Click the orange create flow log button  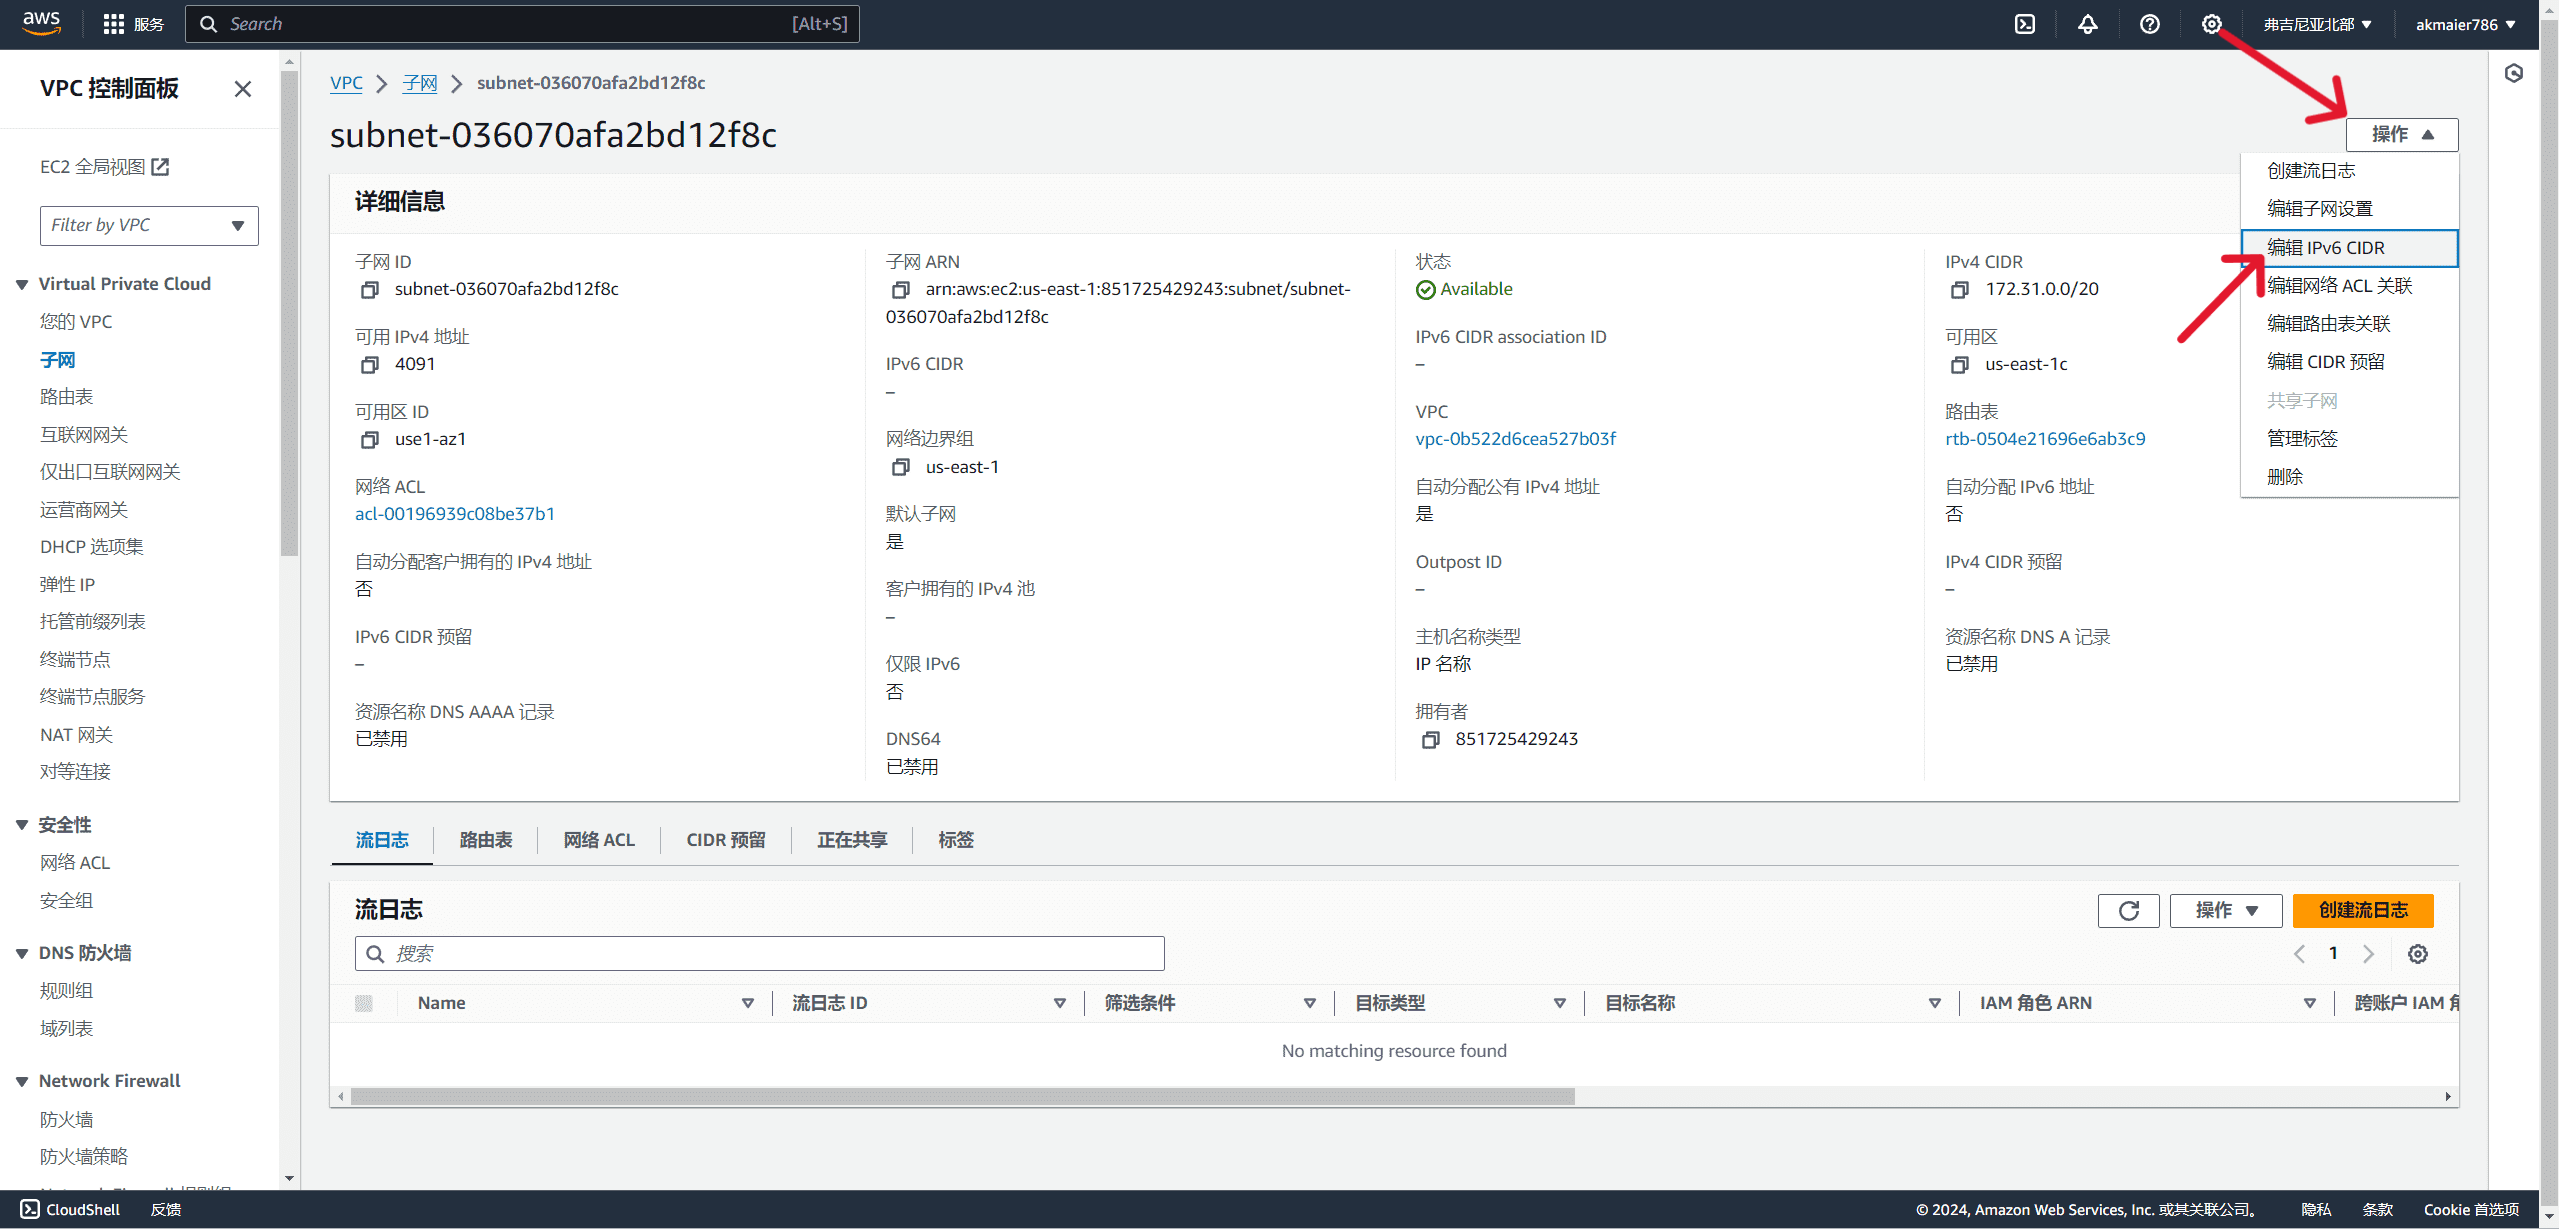pyautogui.click(x=2362, y=910)
